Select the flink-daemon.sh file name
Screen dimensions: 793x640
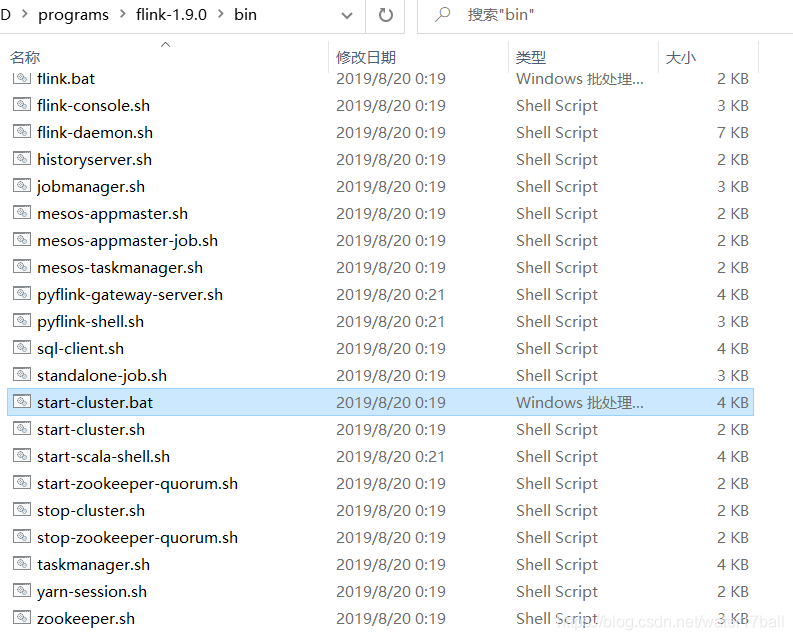click(95, 132)
